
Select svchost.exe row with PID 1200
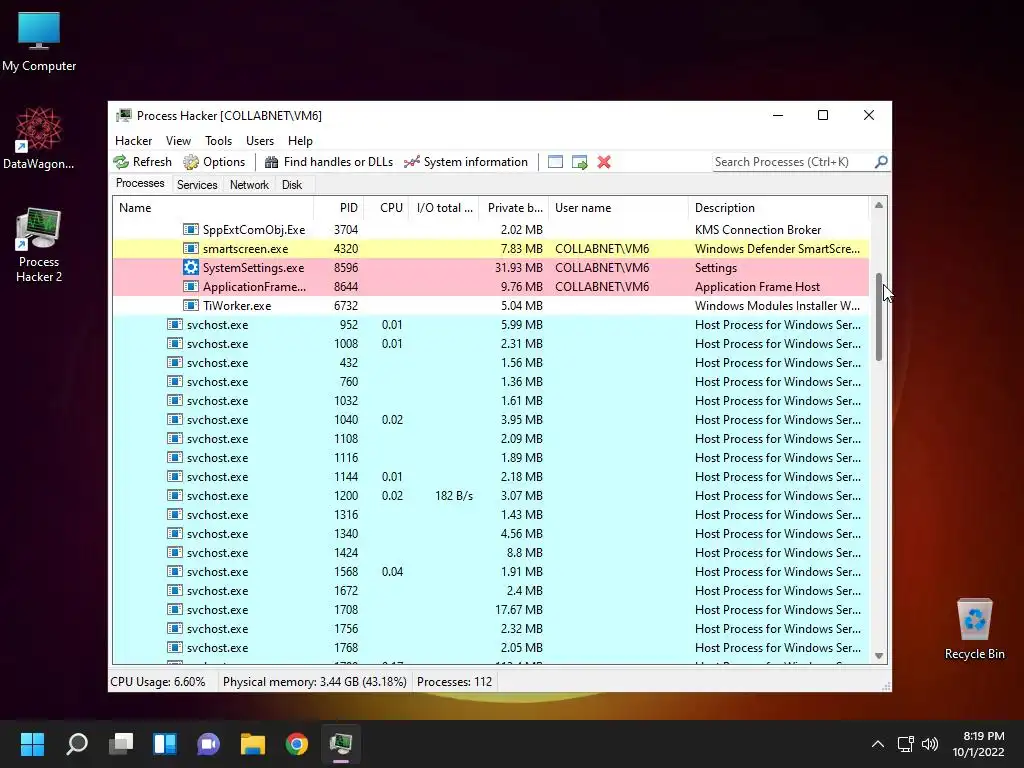click(x=491, y=496)
